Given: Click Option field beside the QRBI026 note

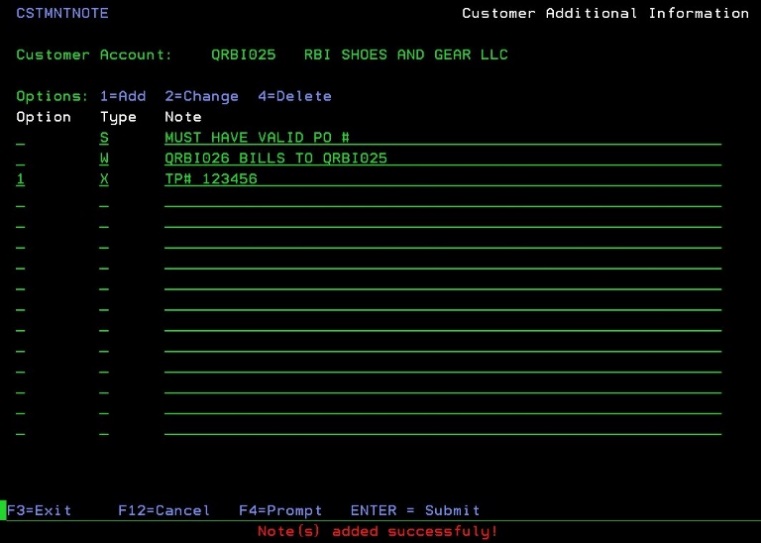Looking at the screenshot, I should click(21, 161).
